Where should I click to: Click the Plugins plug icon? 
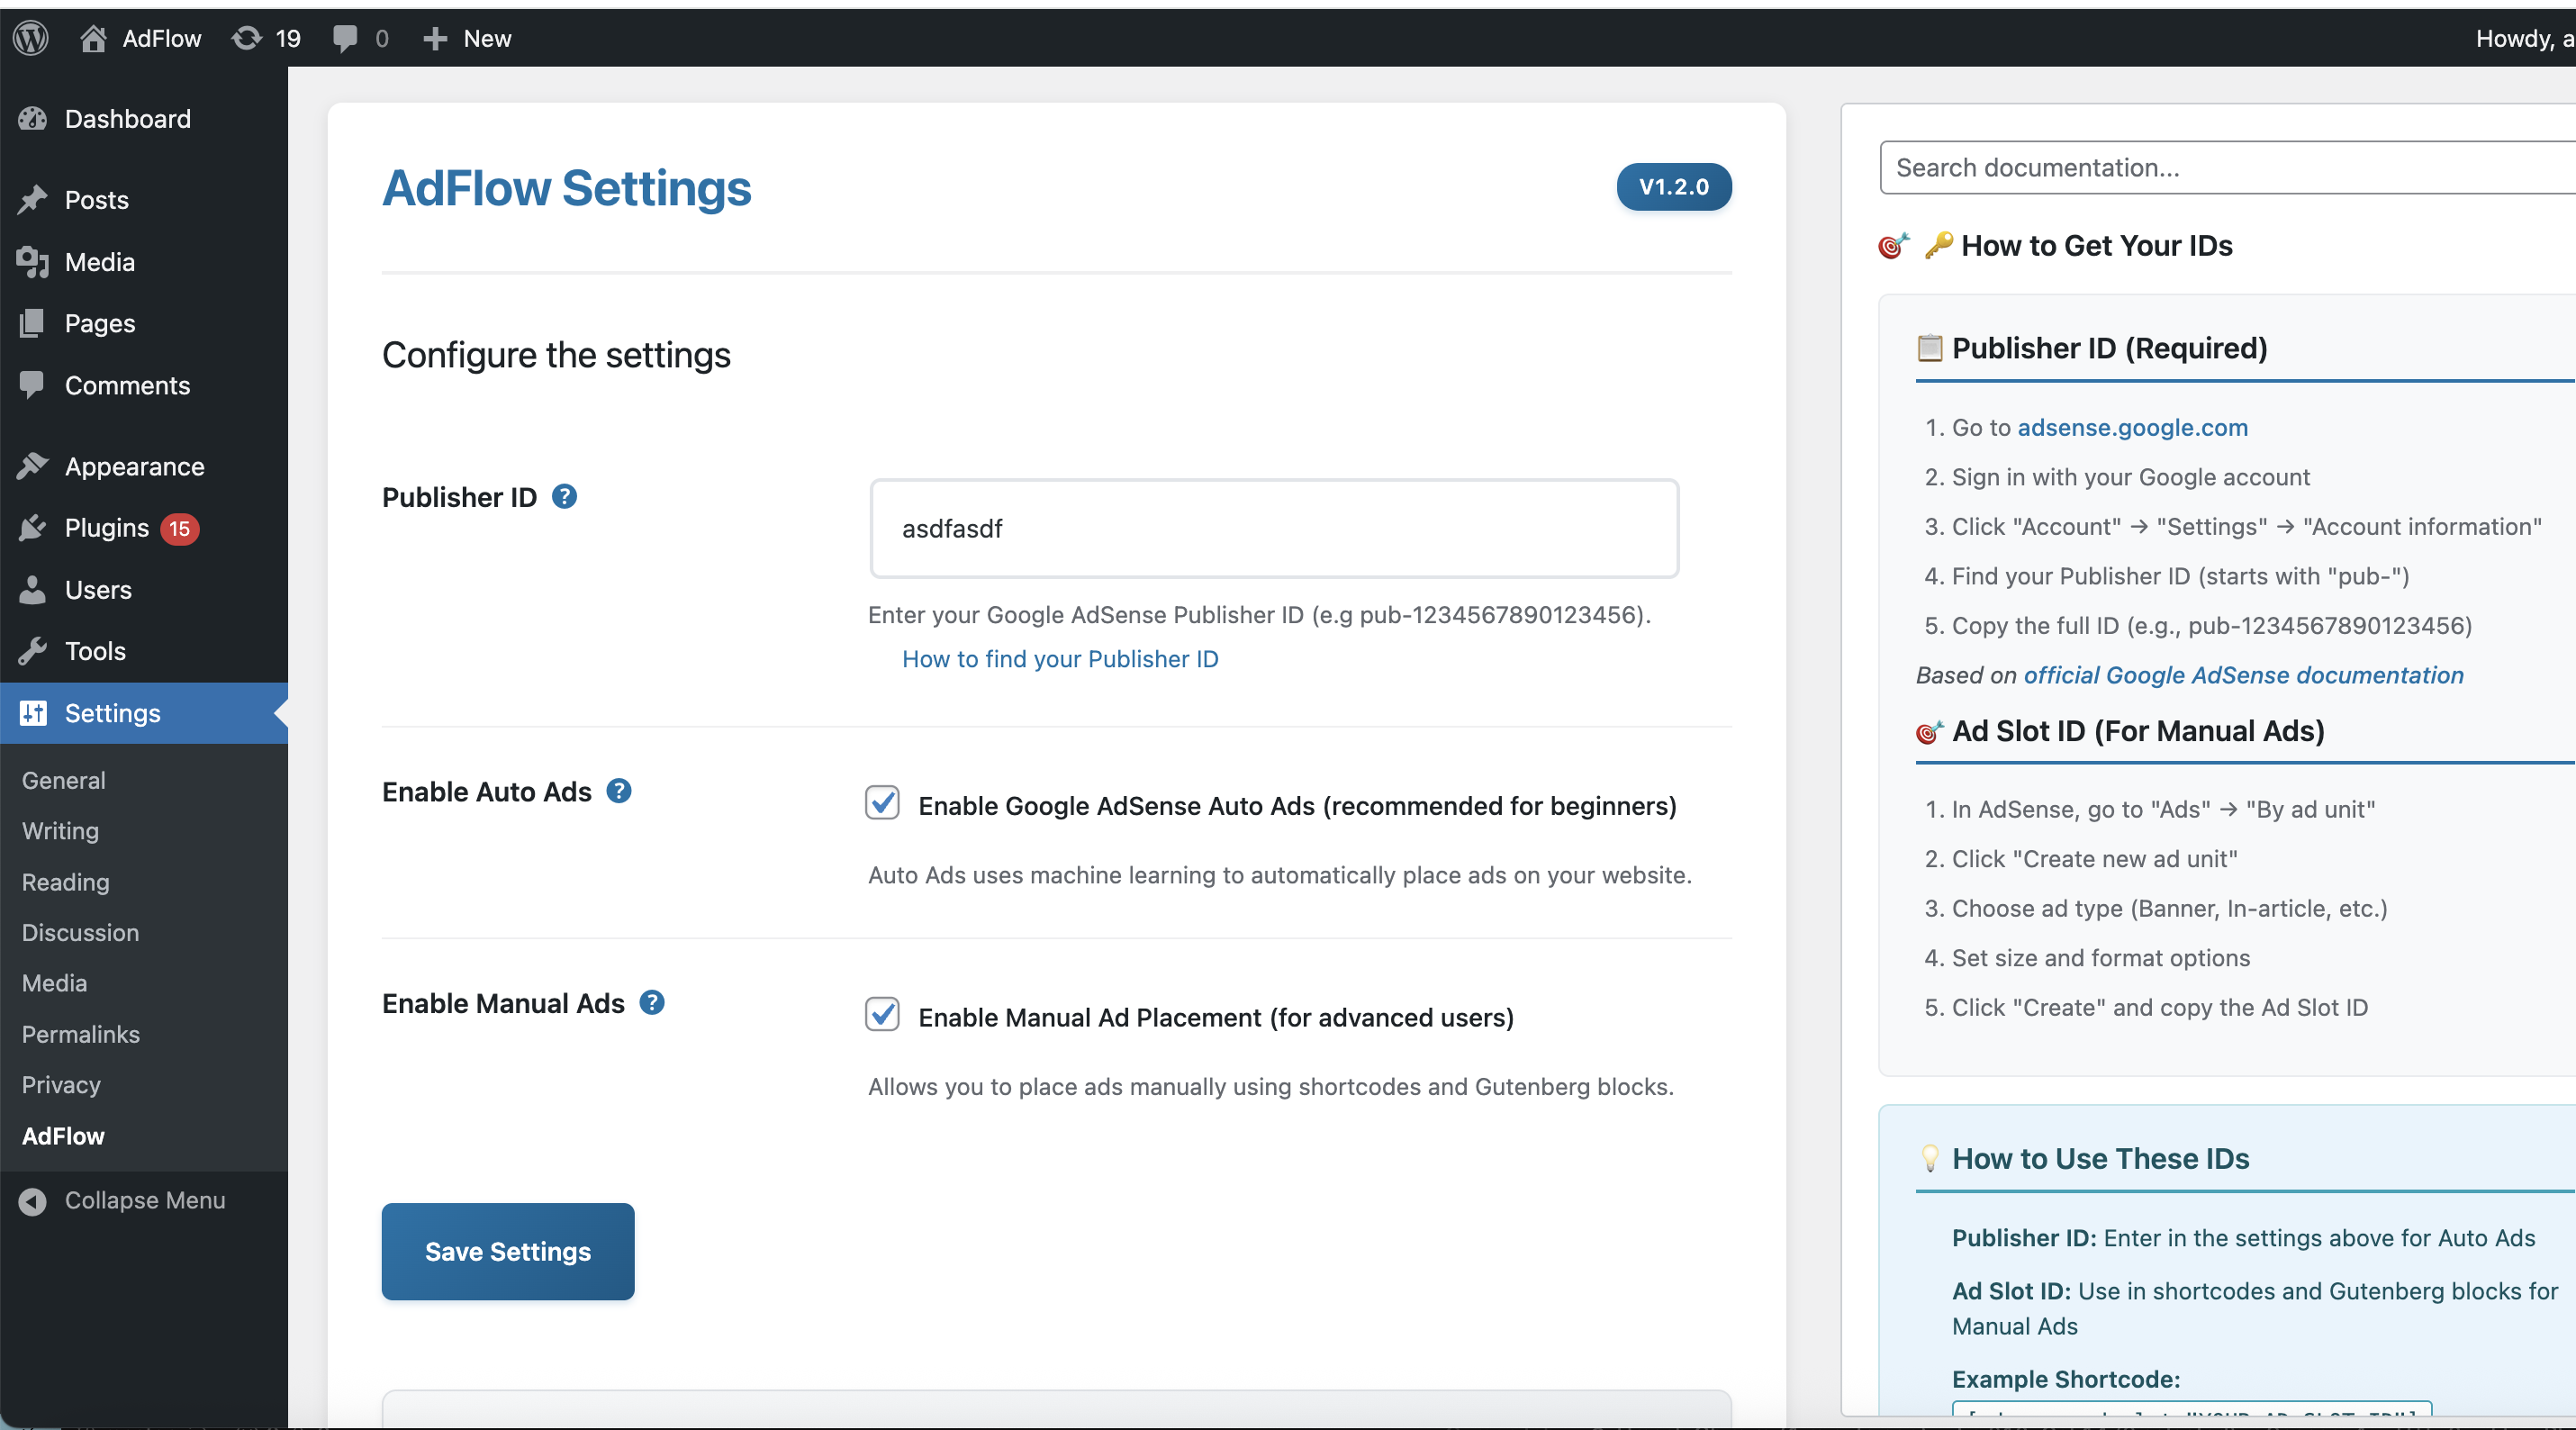click(x=32, y=528)
